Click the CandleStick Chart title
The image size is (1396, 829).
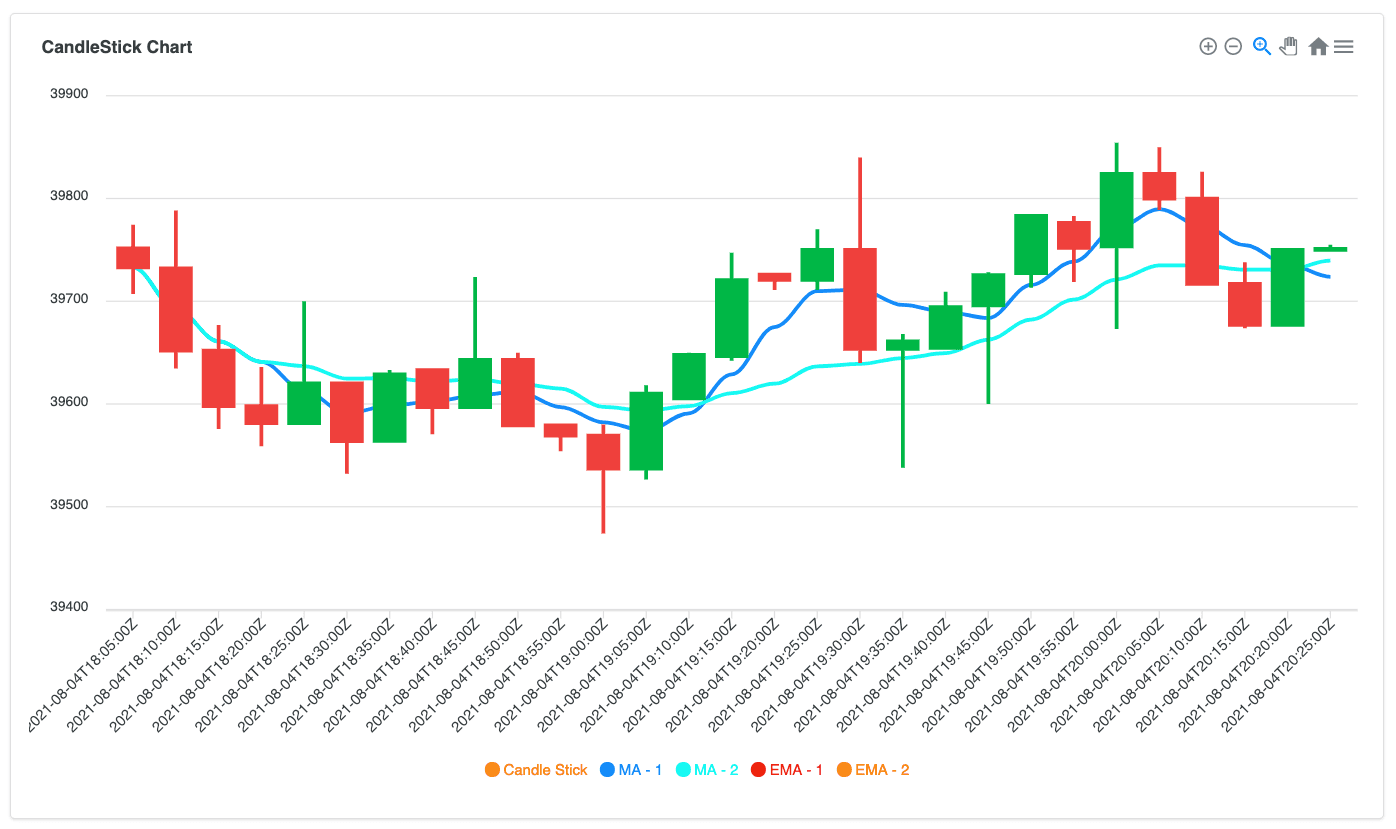[x=117, y=47]
